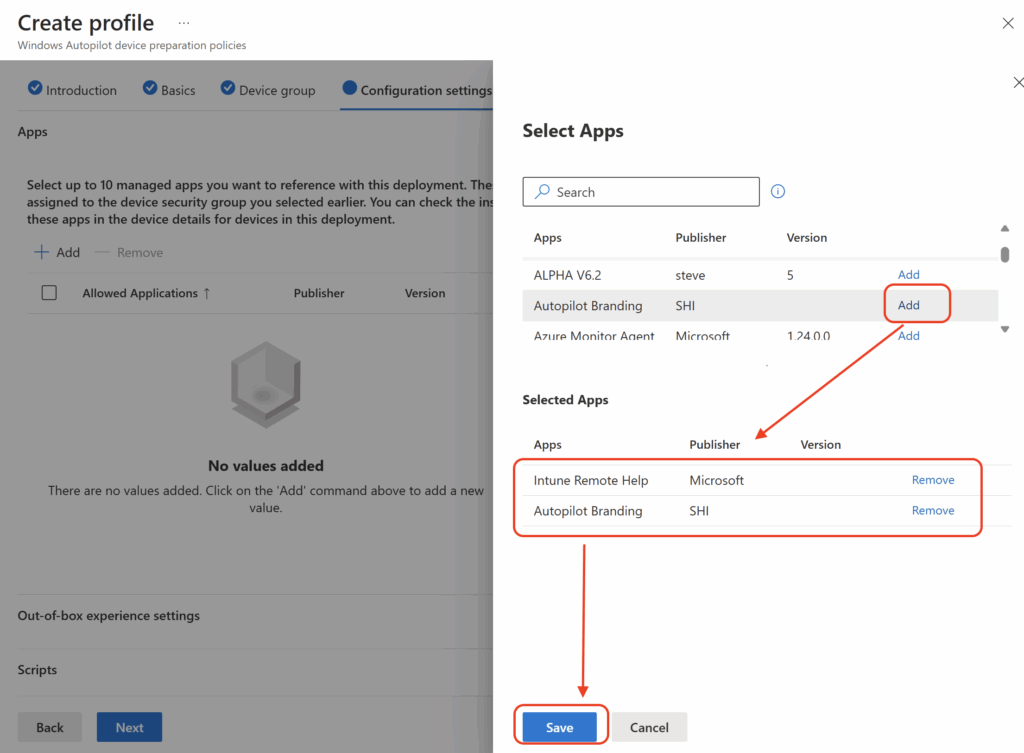1024x753 pixels.
Task: Select Autopilot Branding in available apps list
Action: (x=588, y=306)
